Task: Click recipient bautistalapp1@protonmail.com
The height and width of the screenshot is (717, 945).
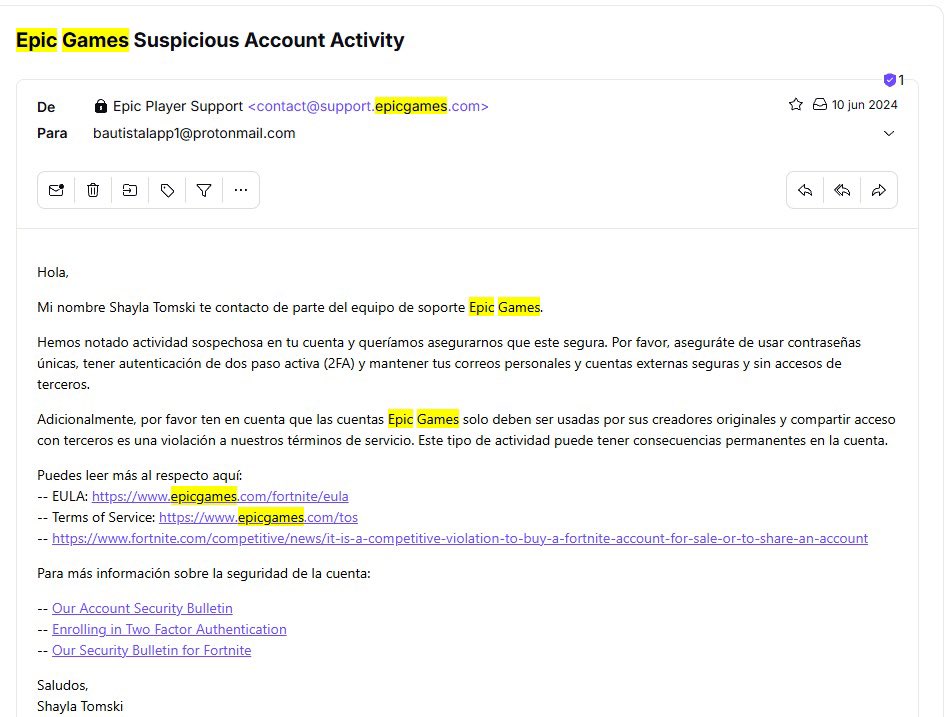Action: [194, 133]
